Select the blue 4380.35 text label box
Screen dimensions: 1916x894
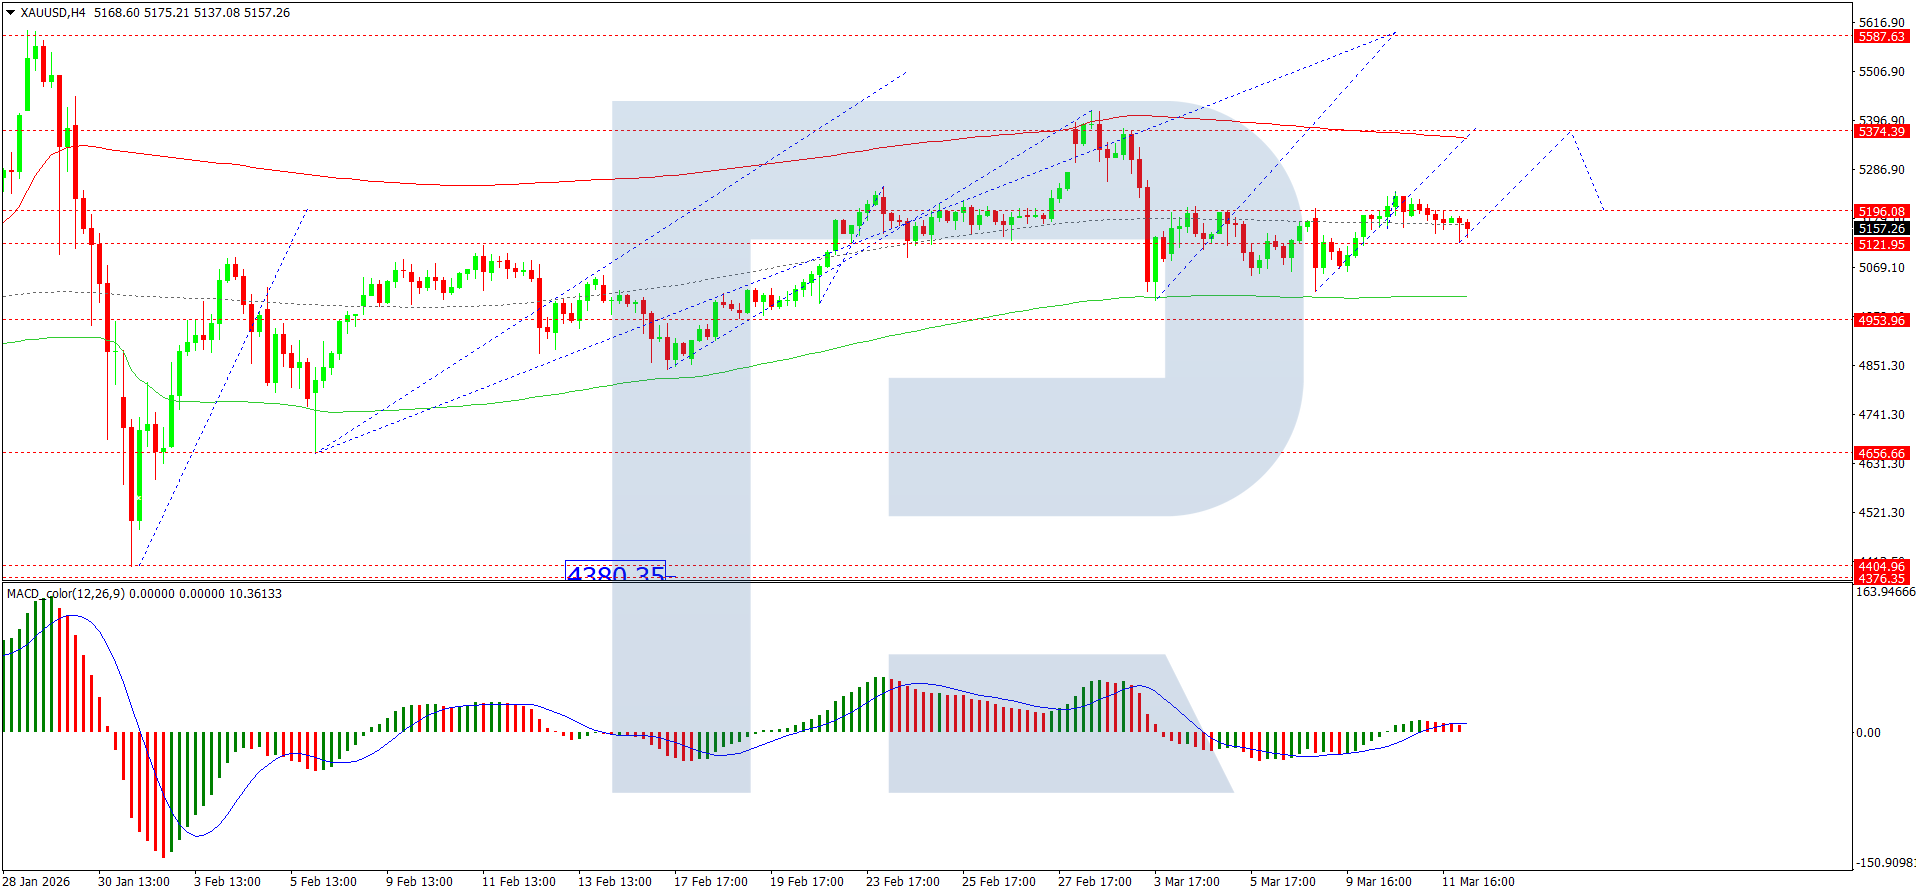point(615,571)
